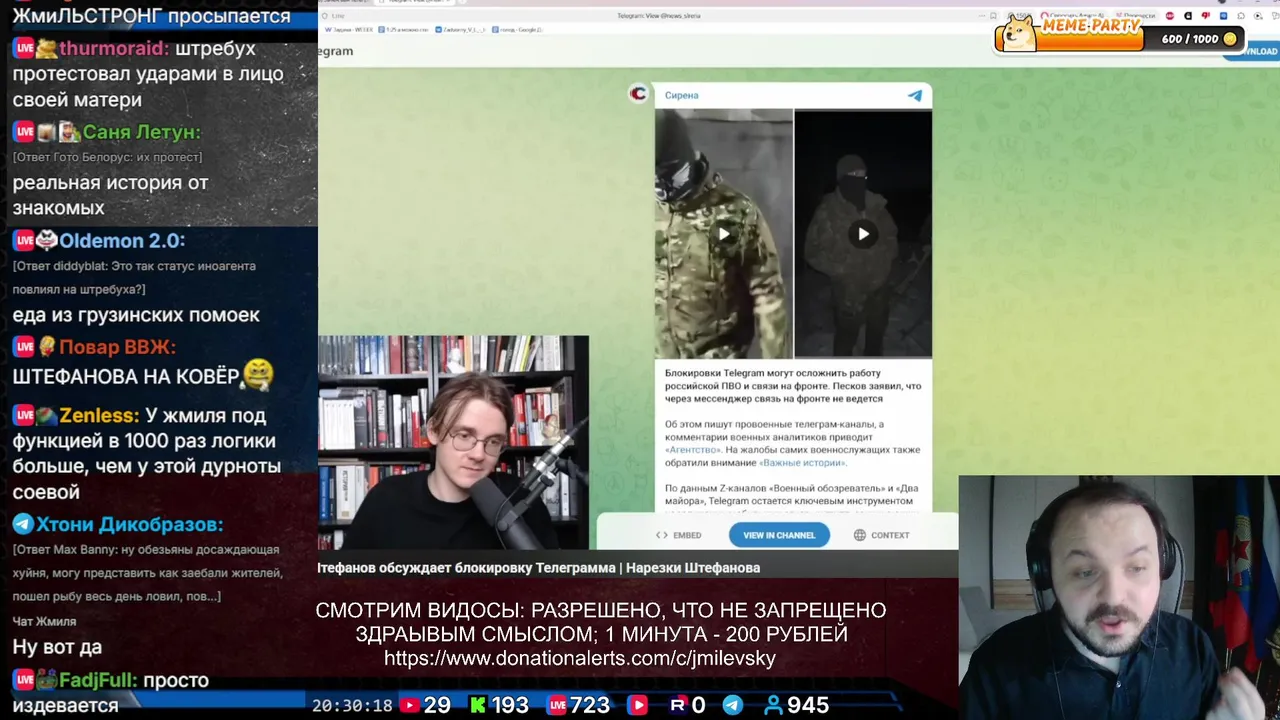The height and width of the screenshot is (720, 1280).
Task: Click the Чат Жмиля label
Action: (x=44, y=622)
